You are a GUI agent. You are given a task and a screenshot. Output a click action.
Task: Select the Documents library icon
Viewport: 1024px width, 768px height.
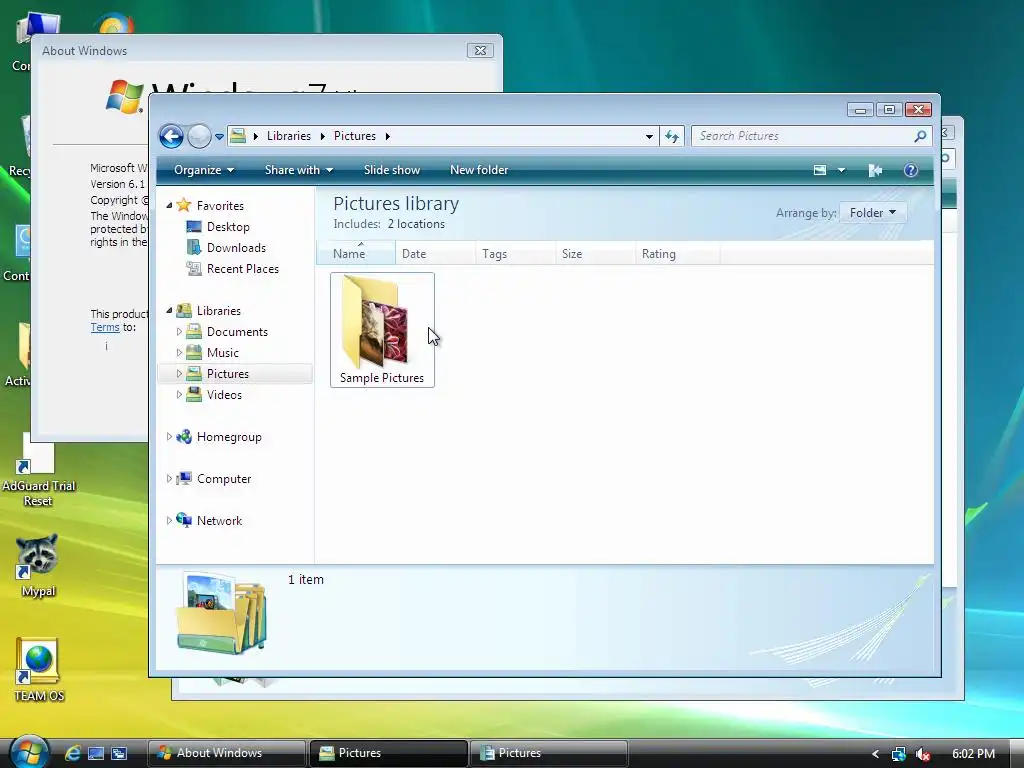194,332
